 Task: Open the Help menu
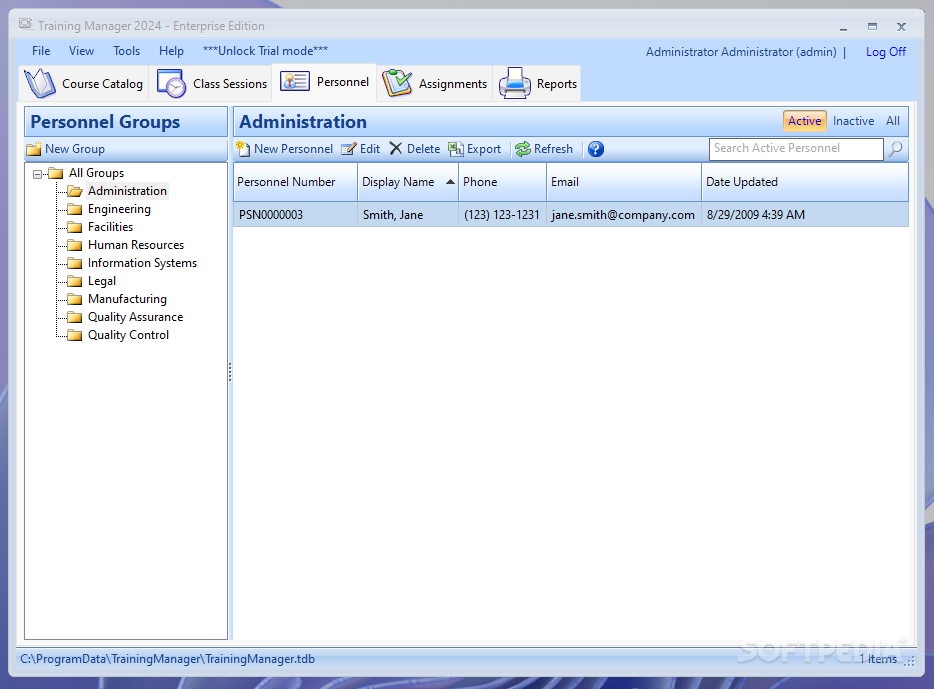pyautogui.click(x=171, y=51)
